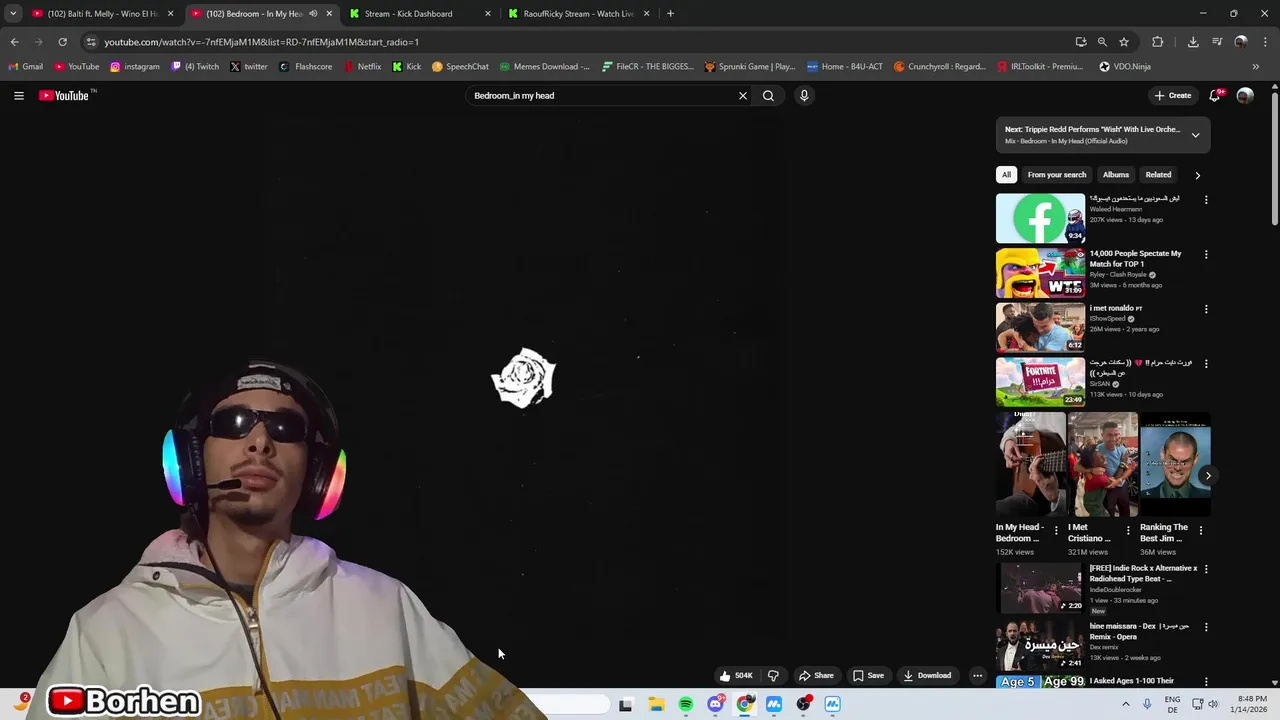The height and width of the screenshot is (720, 1280).
Task: Show more filter chips with arrow
Action: 1197,175
